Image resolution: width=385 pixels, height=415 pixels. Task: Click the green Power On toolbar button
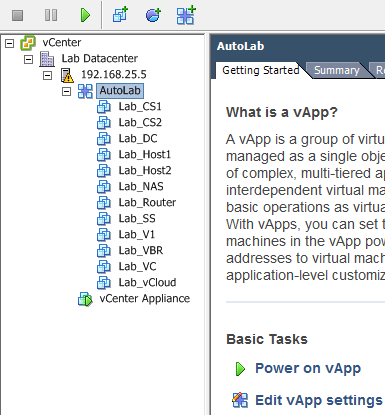click(85, 15)
